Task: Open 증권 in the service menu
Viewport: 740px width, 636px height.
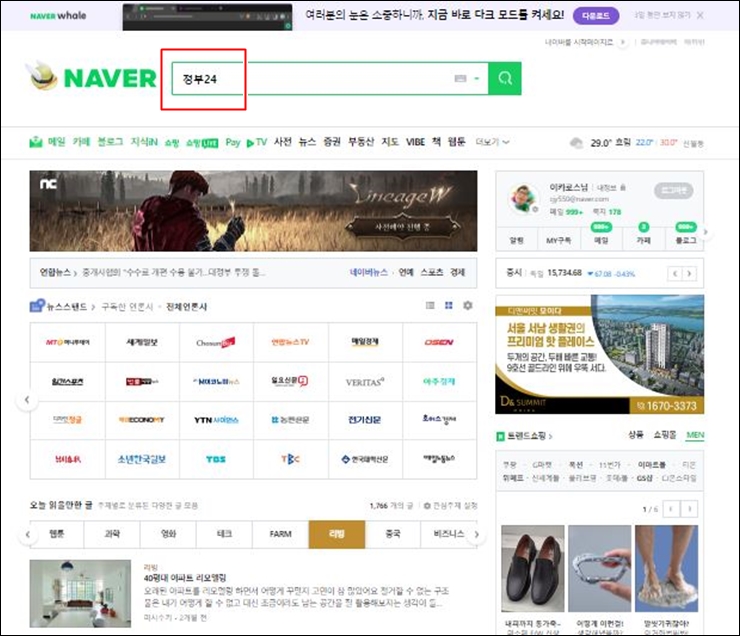Action: coord(332,142)
